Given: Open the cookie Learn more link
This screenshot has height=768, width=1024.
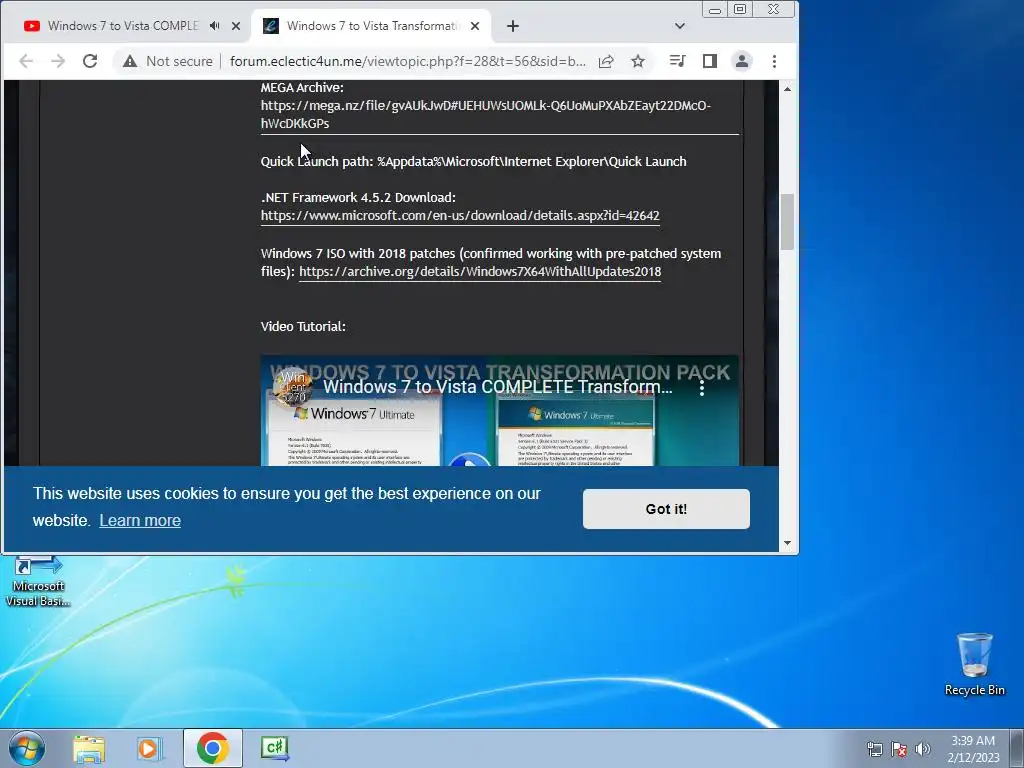Looking at the screenshot, I should coord(140,520).
